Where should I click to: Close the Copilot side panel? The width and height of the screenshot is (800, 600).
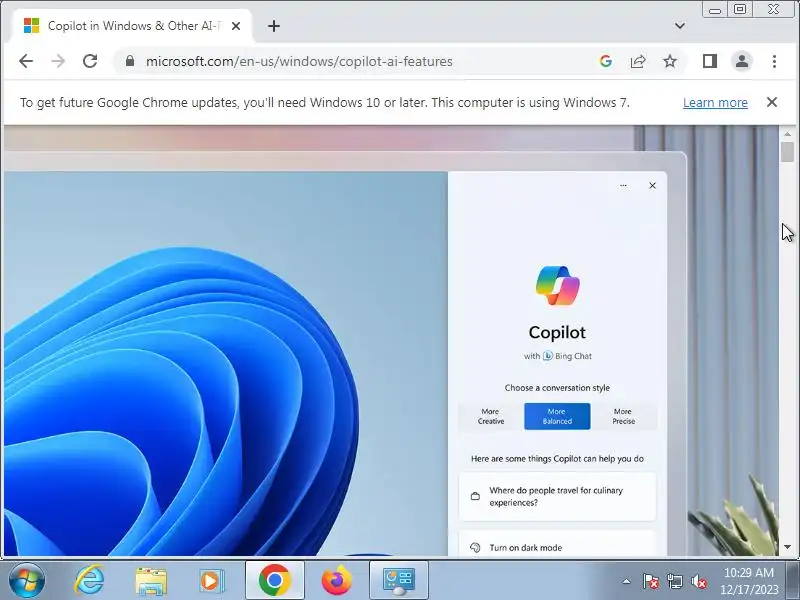click(x=653, y=186)
